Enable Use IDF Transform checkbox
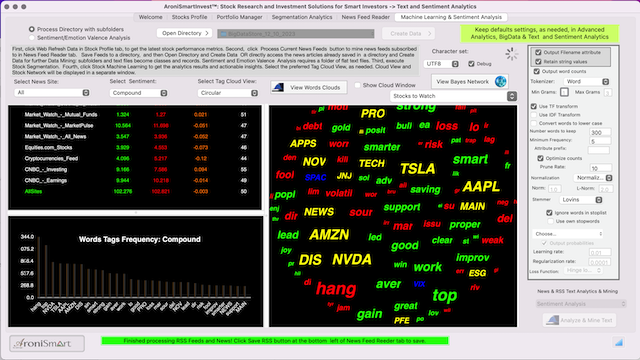Viewport: 640px width, 360px height. click(x=533, y=115)
